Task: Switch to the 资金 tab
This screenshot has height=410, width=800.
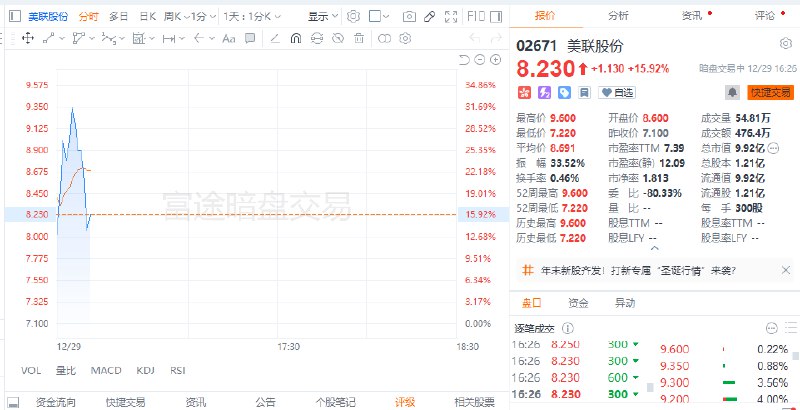Action: (x=578, y=303)
